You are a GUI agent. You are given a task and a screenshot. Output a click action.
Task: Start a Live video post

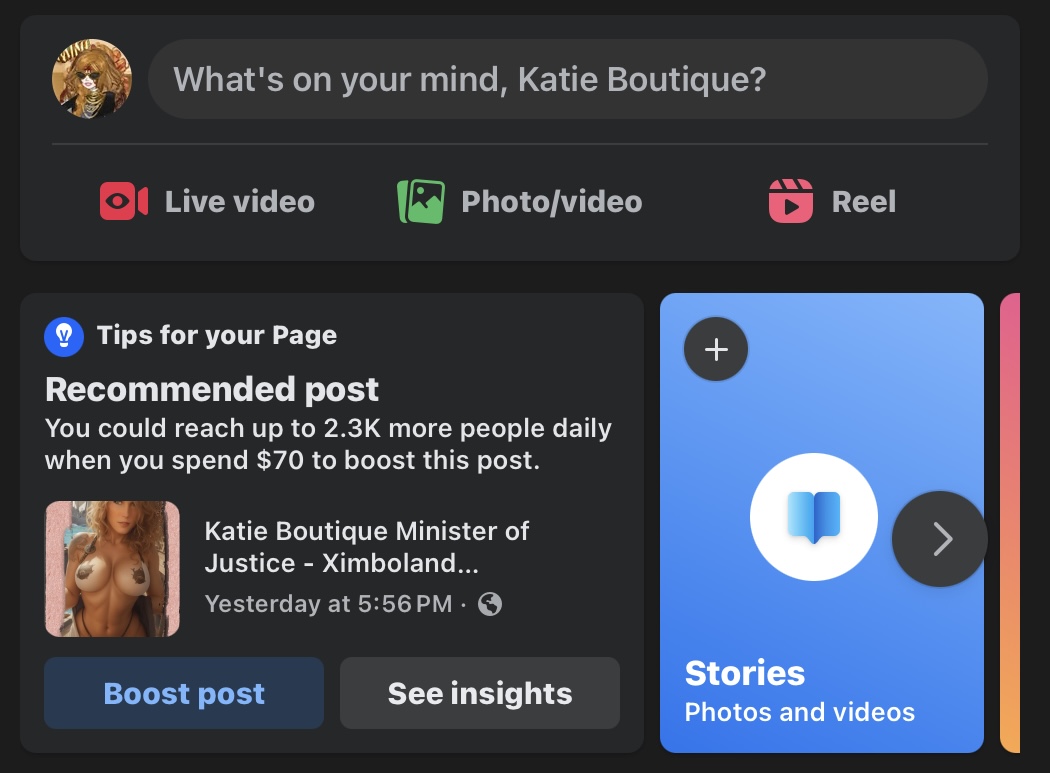(x=207, y=201)
